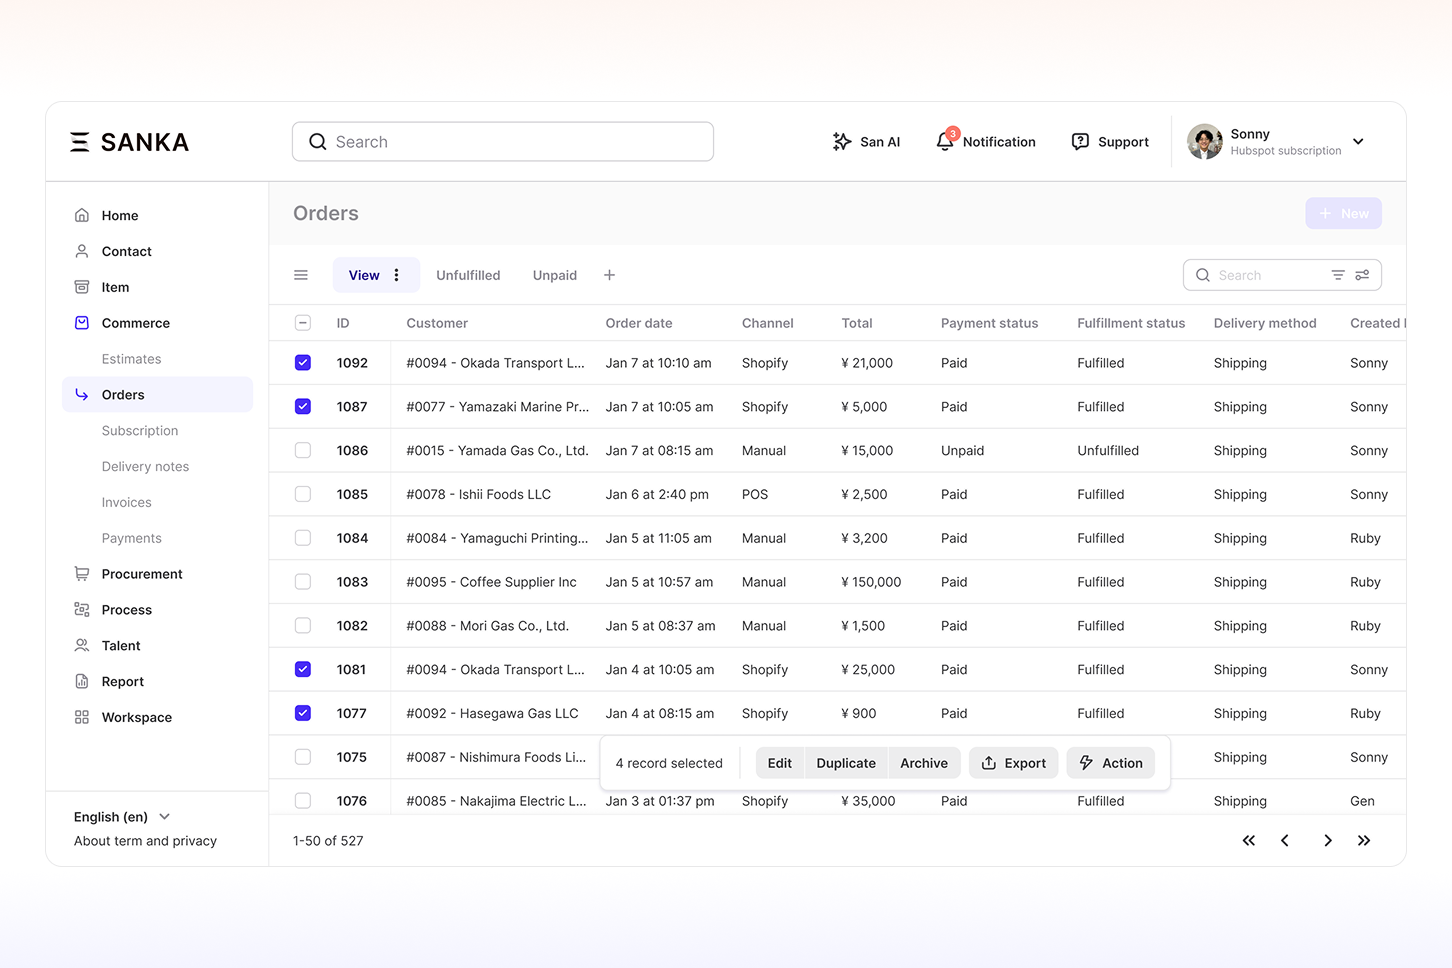Click the hamburger menu icon beside SANKA logo
The width and height of the screenshot is (1452, 968).
coord(80,142)
